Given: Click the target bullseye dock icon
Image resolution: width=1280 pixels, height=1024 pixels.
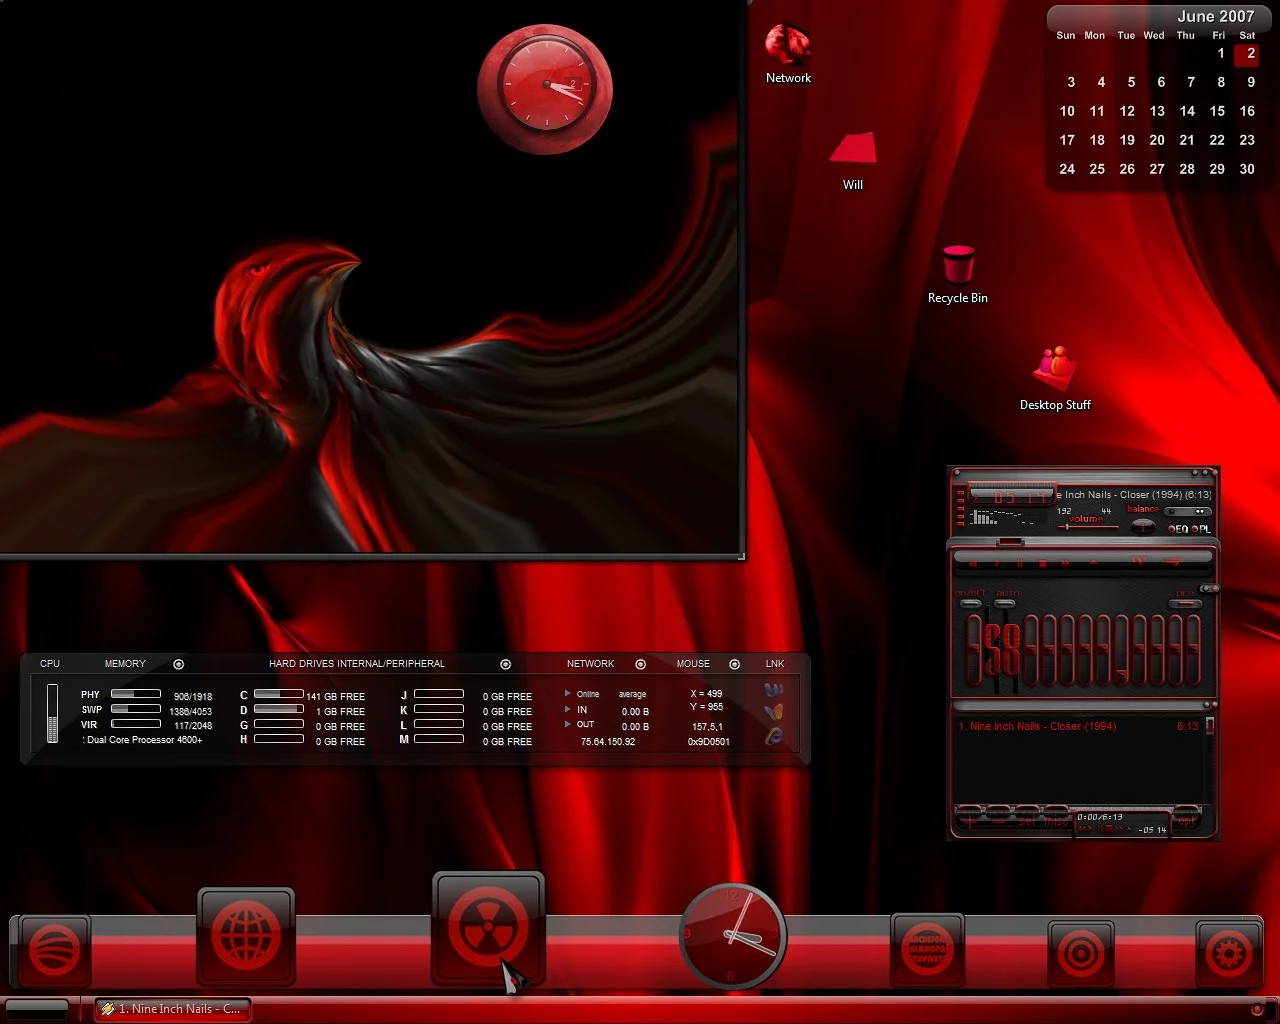Looking at the screenshot, I should (x=1080, y=953).
